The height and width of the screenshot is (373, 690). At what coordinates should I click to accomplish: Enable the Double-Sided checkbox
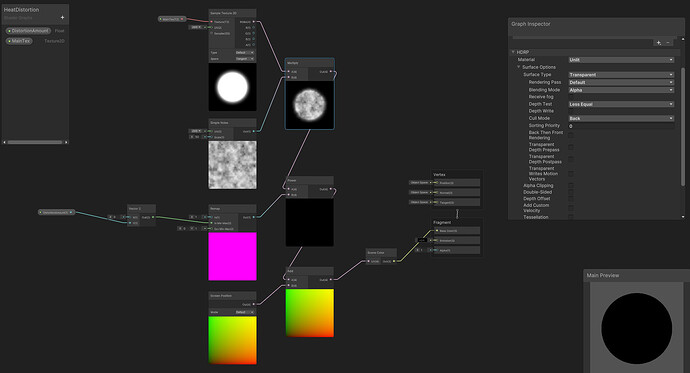point(571,192)
